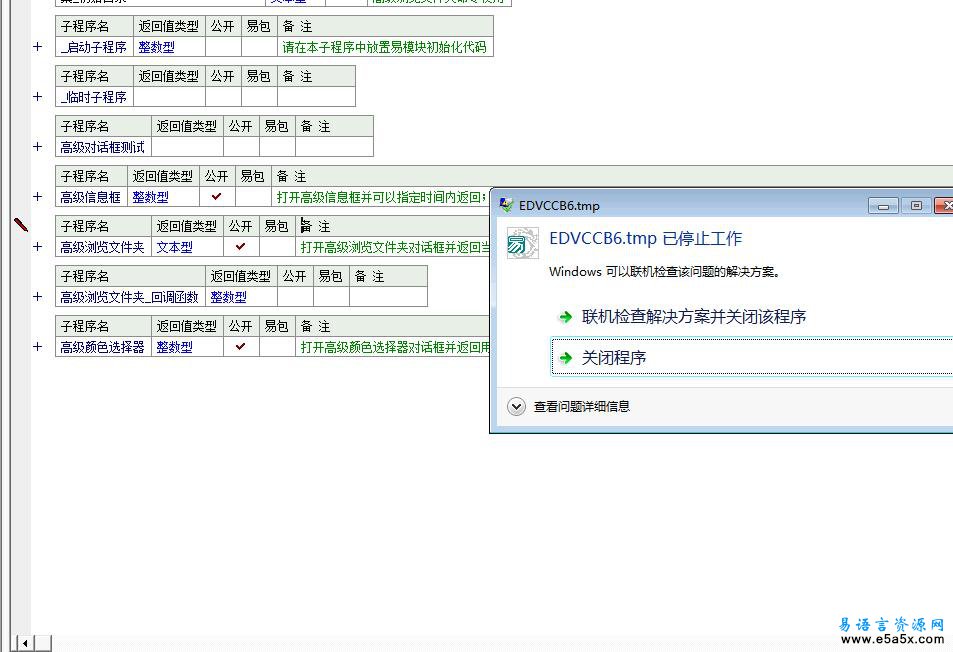Click the crashed app icon in dialog
This screenshot has height=652, width=953.
coord(523,243)
